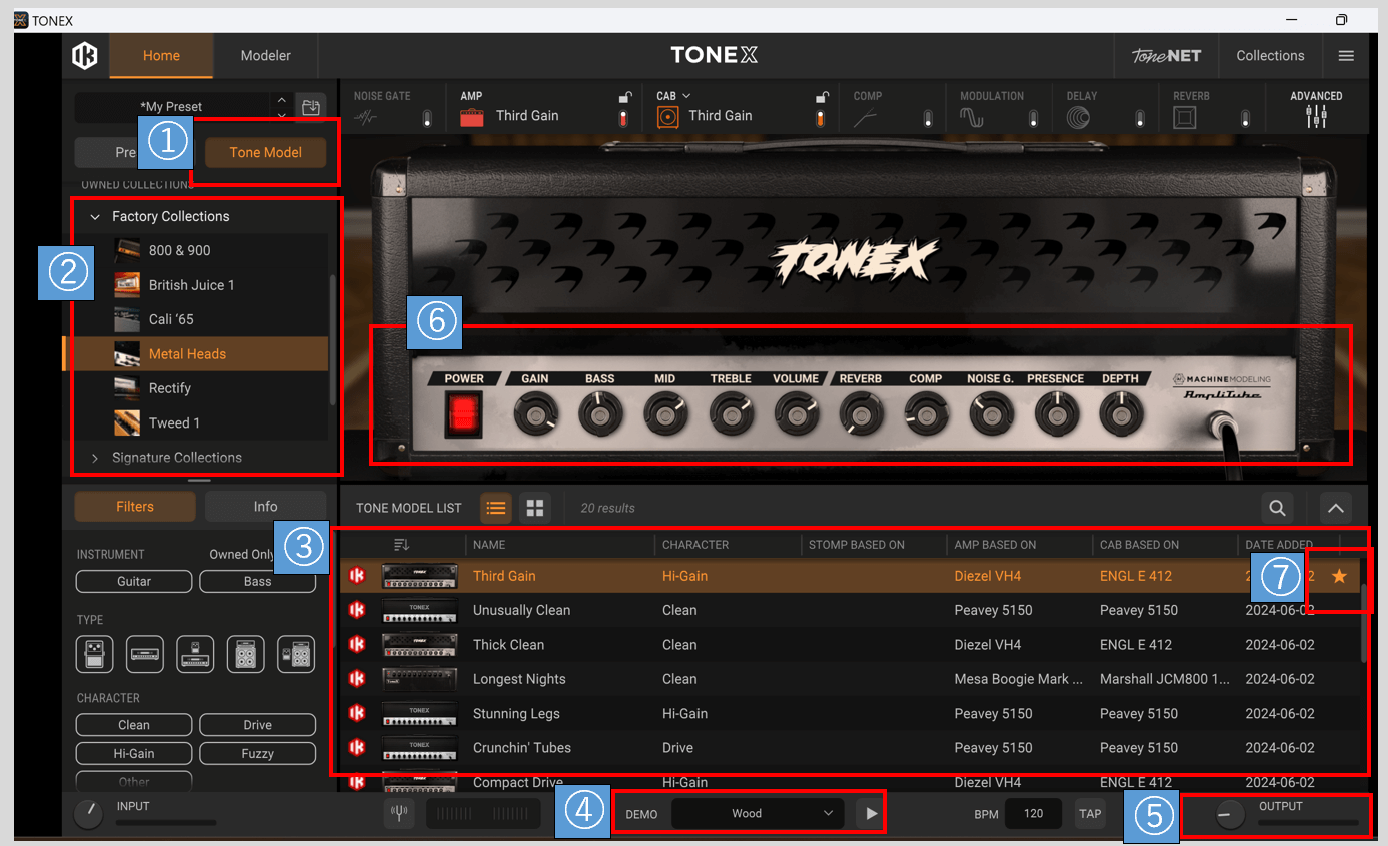
Task: Filter instrument by Bass
Action: click(257, 581)
